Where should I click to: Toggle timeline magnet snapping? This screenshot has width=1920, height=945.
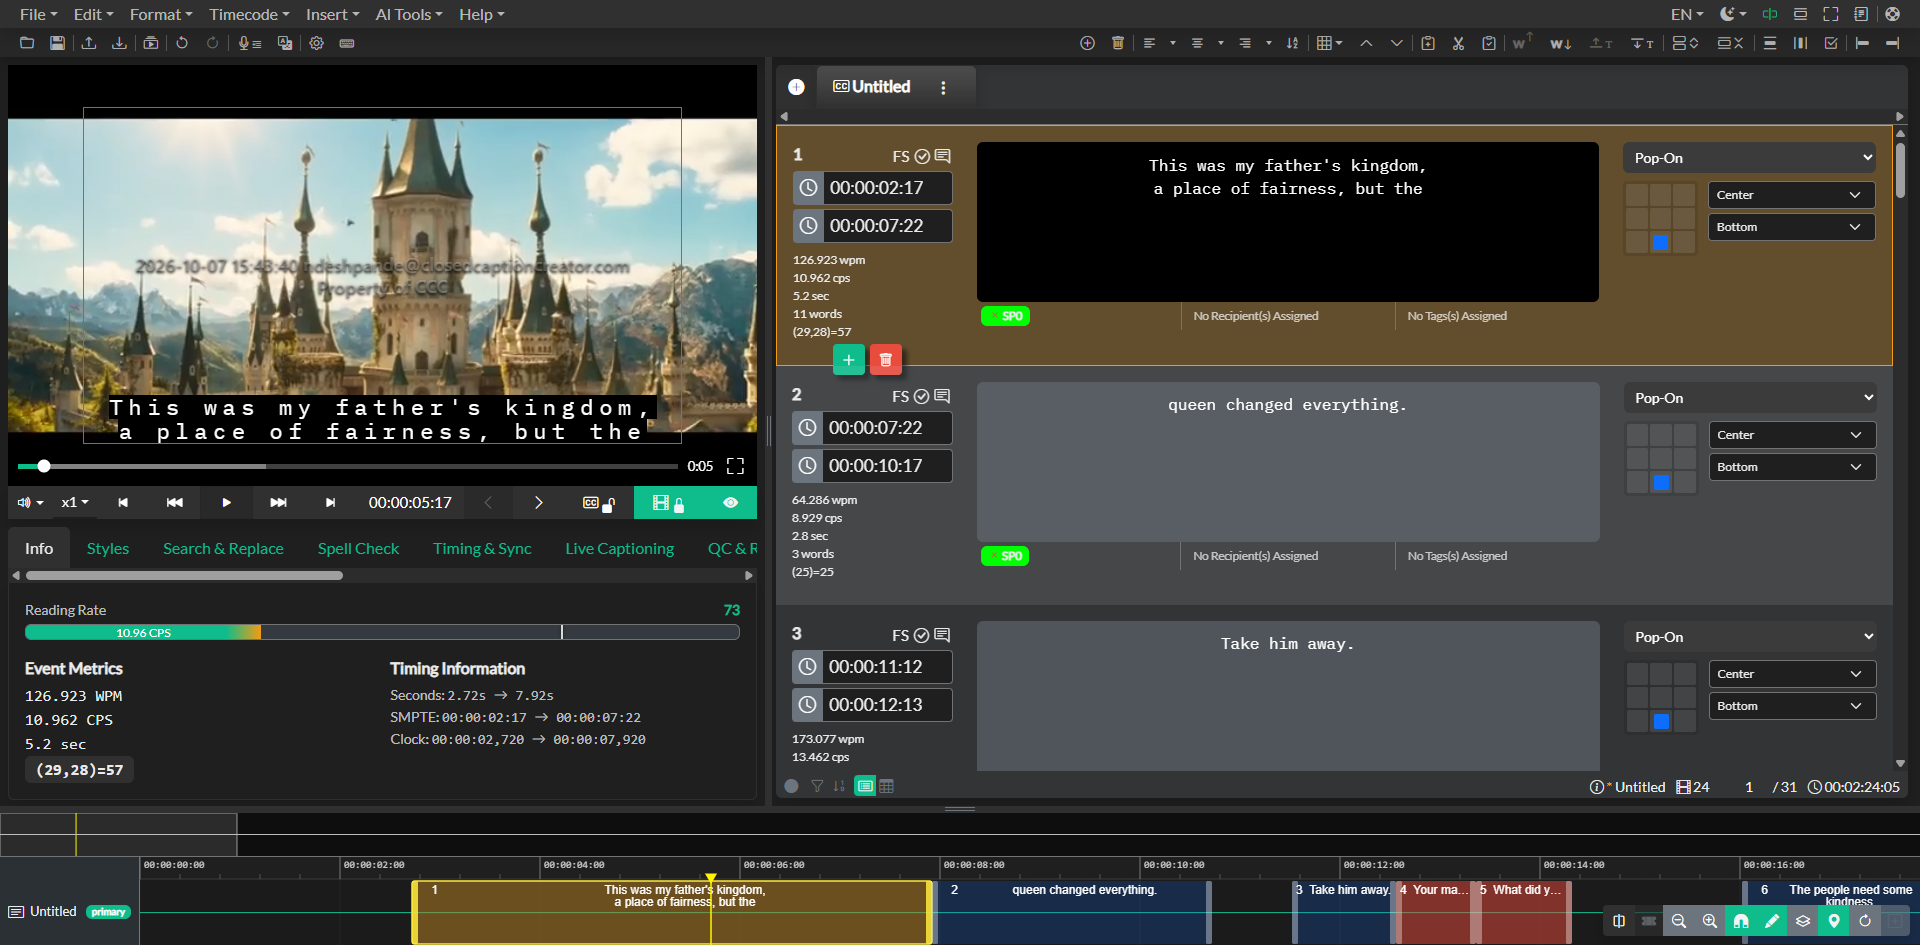point(1741,921)
